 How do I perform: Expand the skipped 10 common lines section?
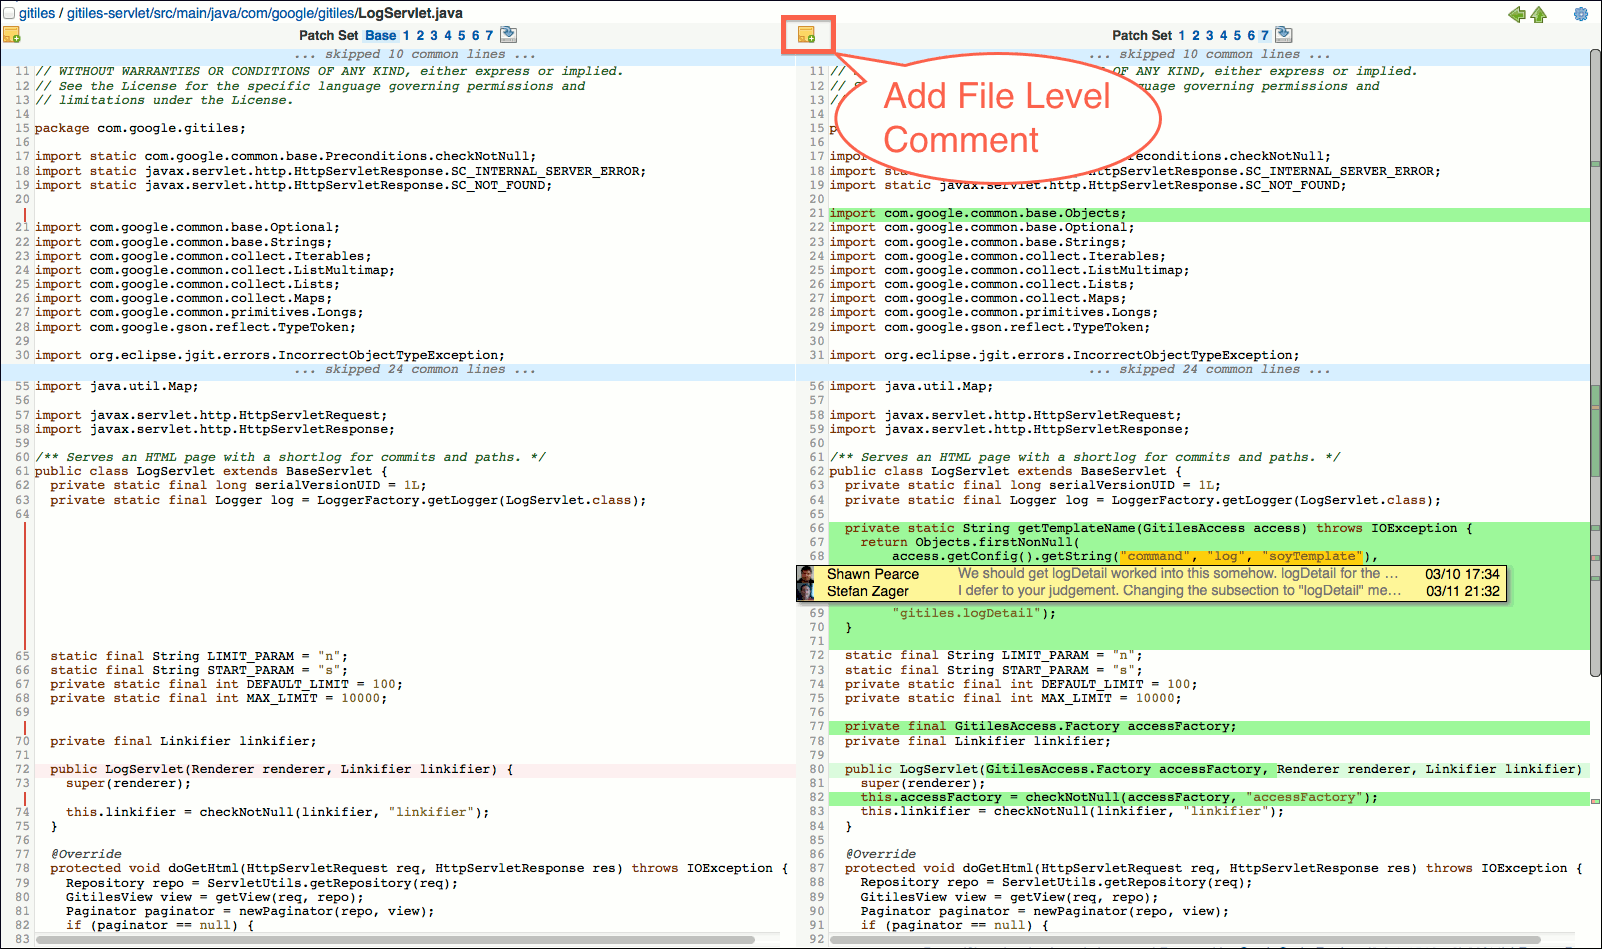(415, 54)
